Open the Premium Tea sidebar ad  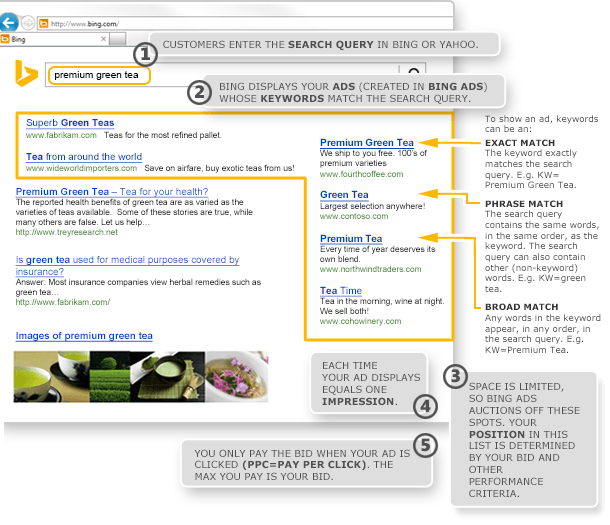pyautogui.click(x=351, y=239)
